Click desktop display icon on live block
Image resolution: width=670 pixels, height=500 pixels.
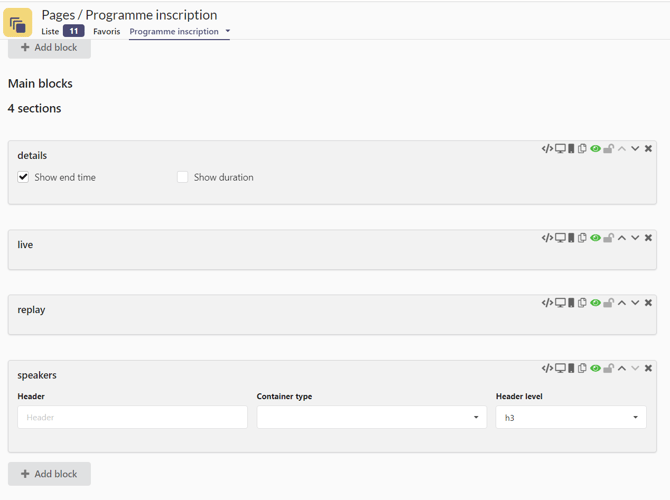560,238
